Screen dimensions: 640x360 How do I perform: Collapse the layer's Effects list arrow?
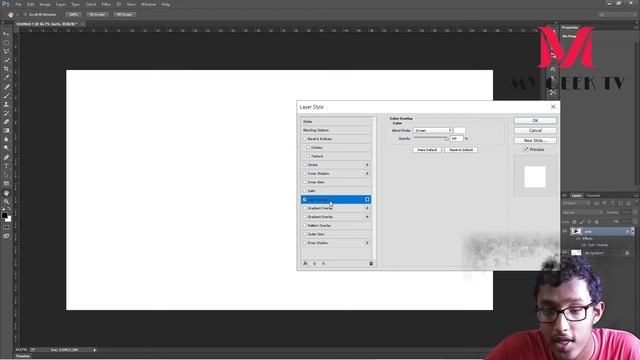tap(632, 231)
